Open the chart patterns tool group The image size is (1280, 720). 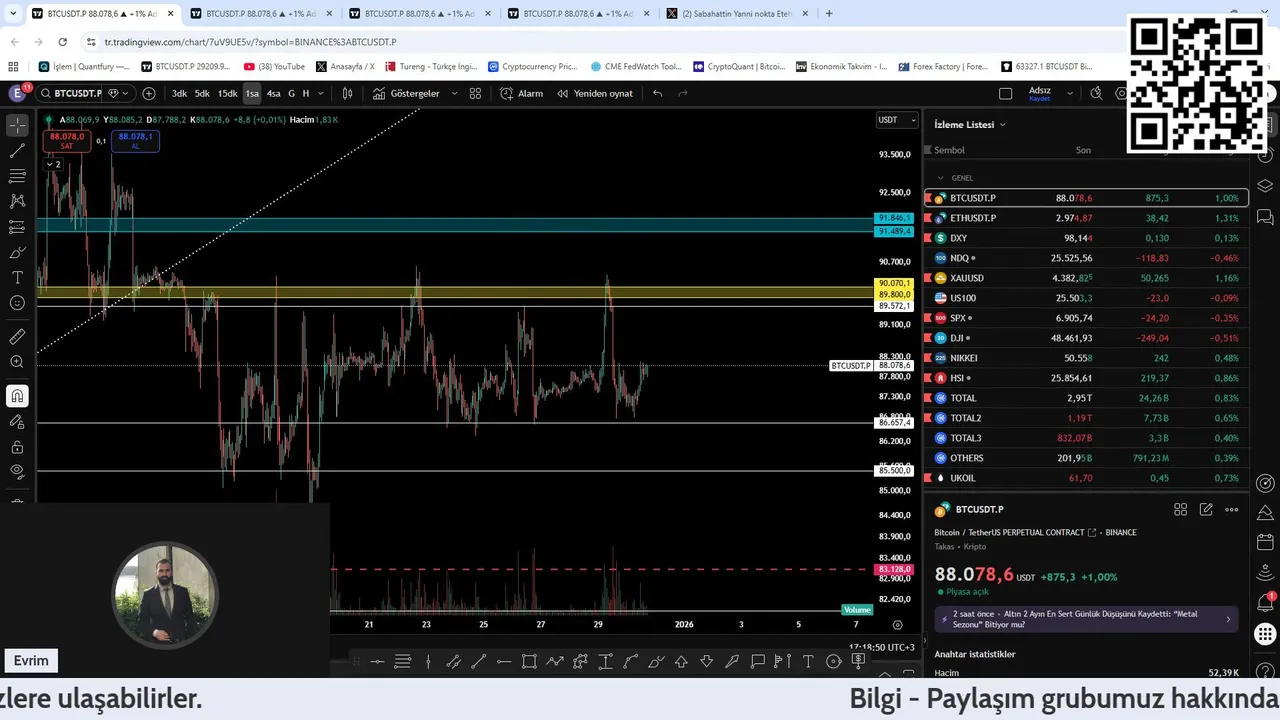[17, 201]
